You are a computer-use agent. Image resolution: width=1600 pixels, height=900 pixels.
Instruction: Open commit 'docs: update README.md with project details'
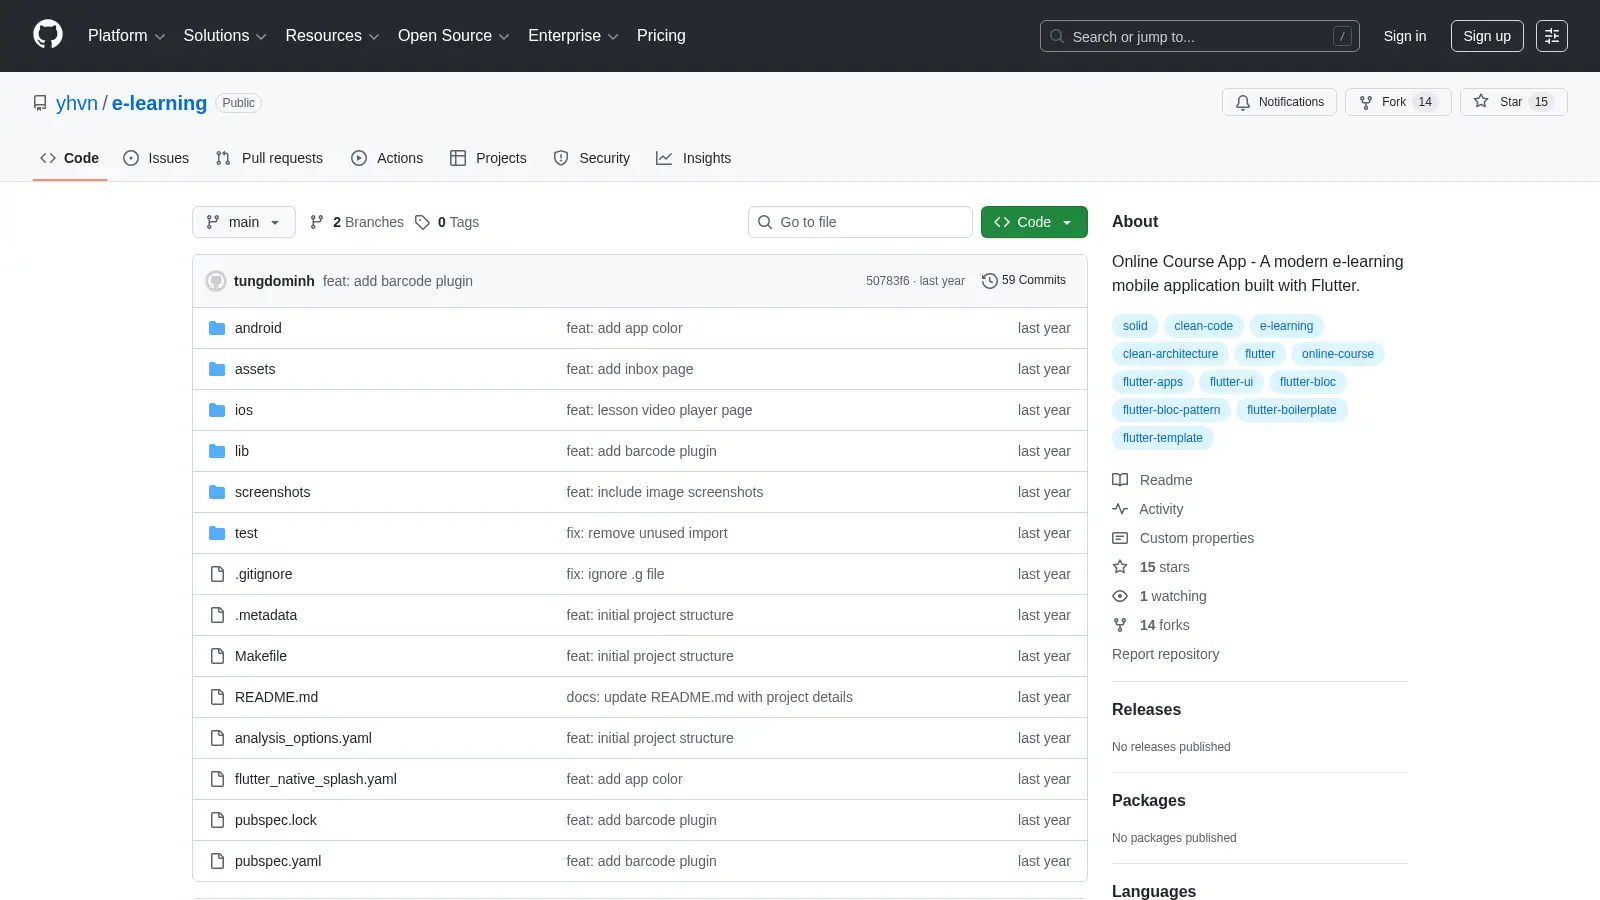tap(709, 697)
